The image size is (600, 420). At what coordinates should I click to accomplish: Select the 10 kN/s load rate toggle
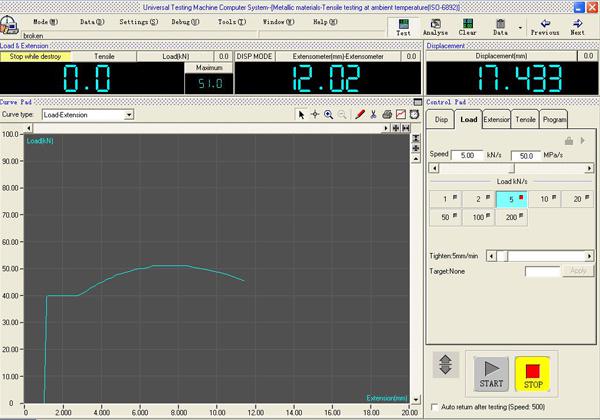[547, 200]
